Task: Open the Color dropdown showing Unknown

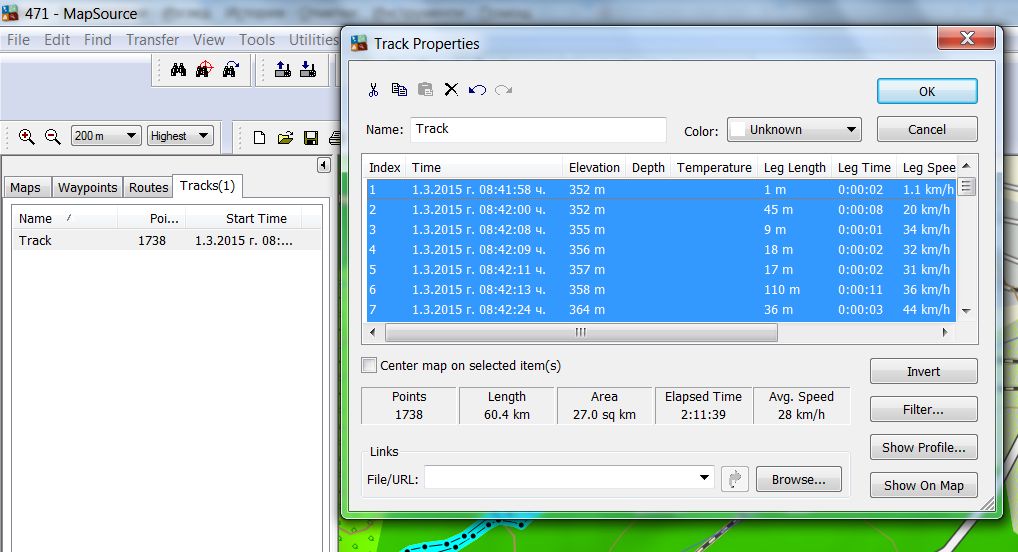Action: (794, 130)
